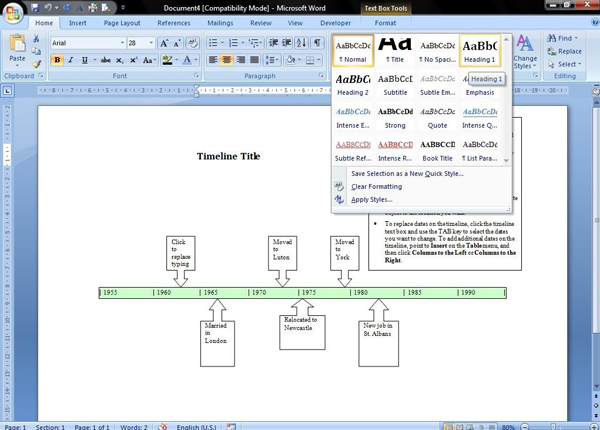Open the font size dropdown showing 28
This screenshot has height=430, width=600.
(x=140, y=43)
